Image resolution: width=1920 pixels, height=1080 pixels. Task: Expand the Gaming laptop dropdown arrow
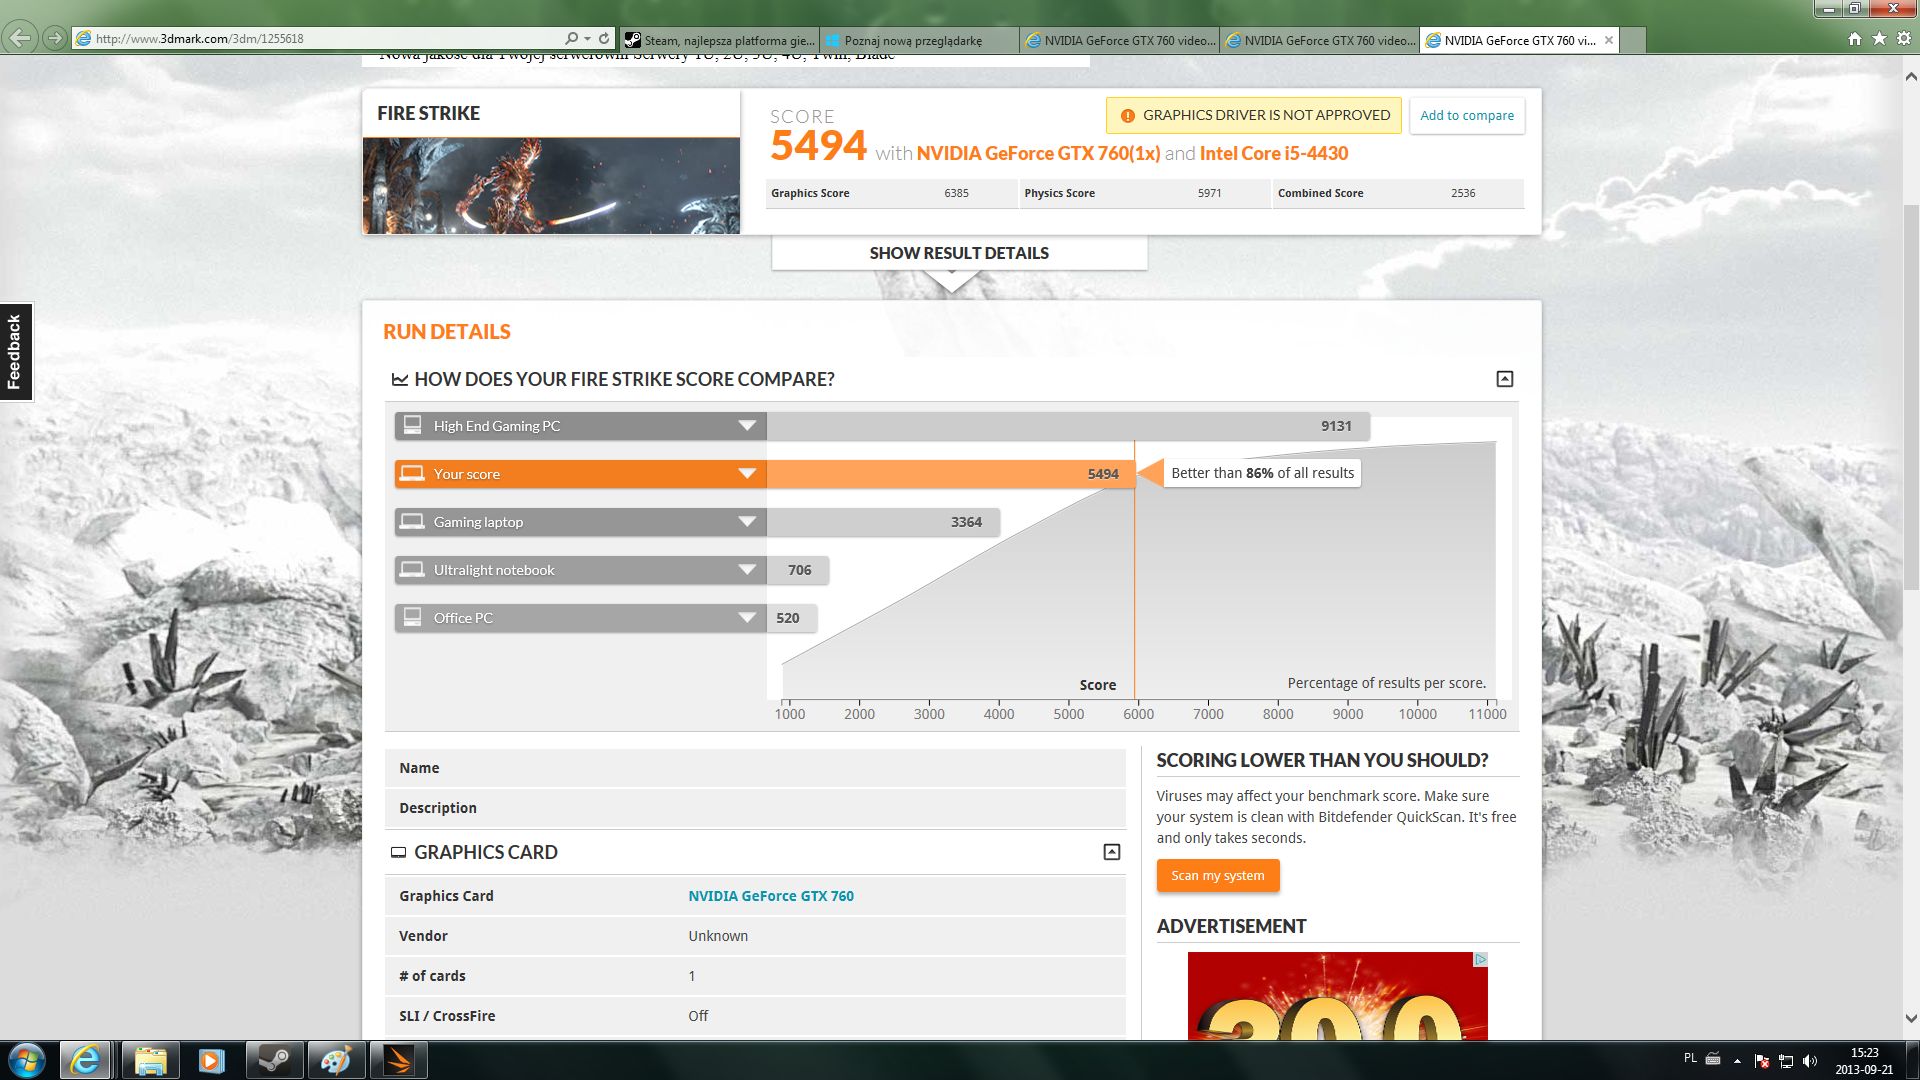coord(746,522)
